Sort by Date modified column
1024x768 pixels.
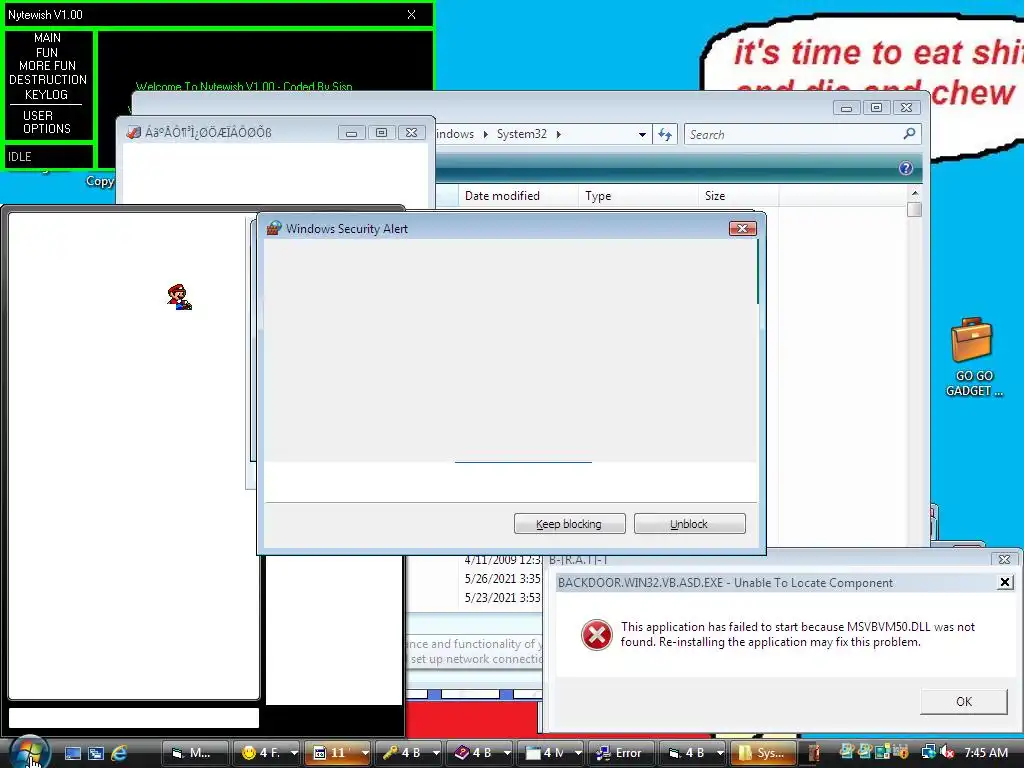(x=518, y=196)
